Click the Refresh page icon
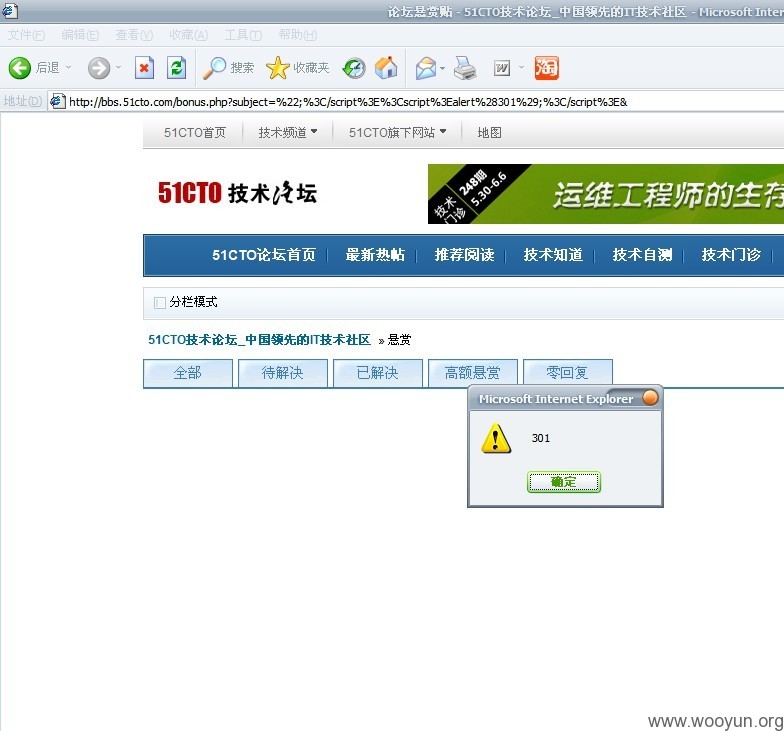784x731 pixels. coord(176,68)
